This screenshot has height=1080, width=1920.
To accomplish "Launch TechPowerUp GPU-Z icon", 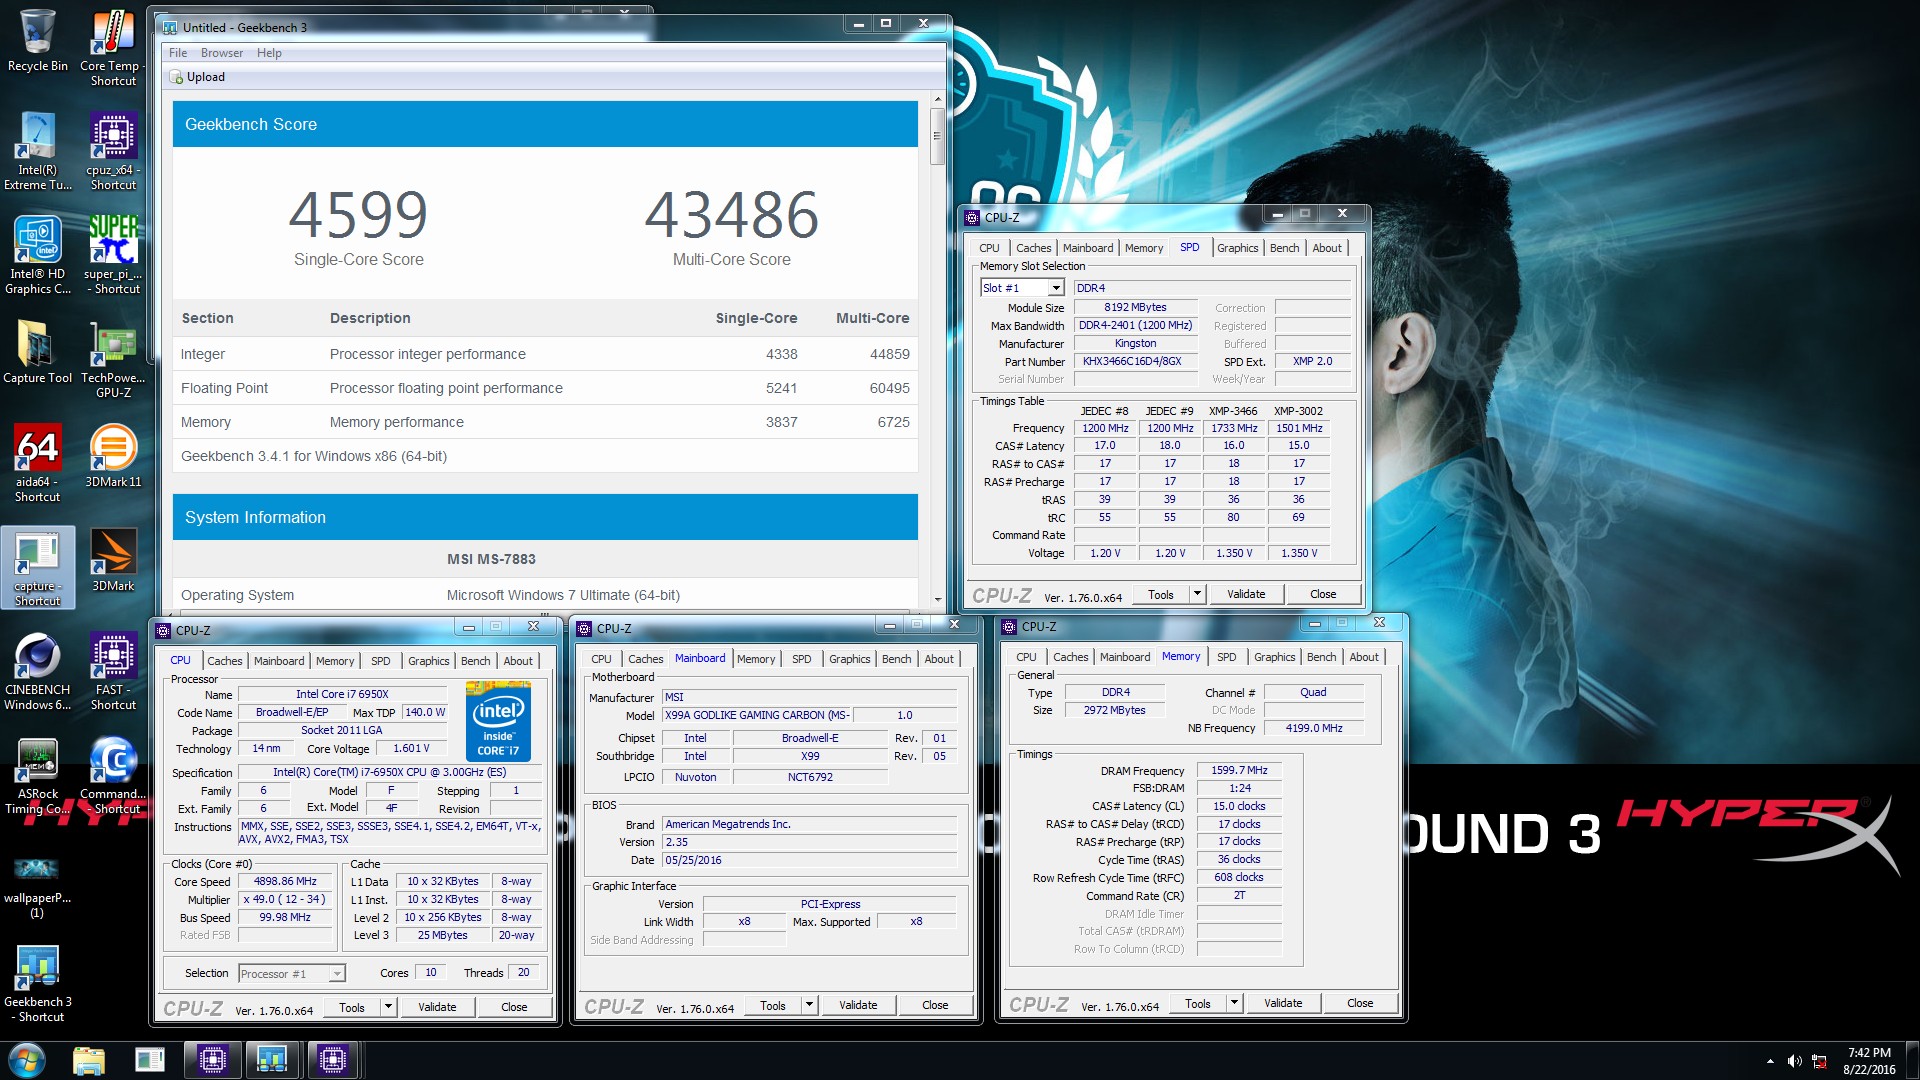I will click(113, 360).
